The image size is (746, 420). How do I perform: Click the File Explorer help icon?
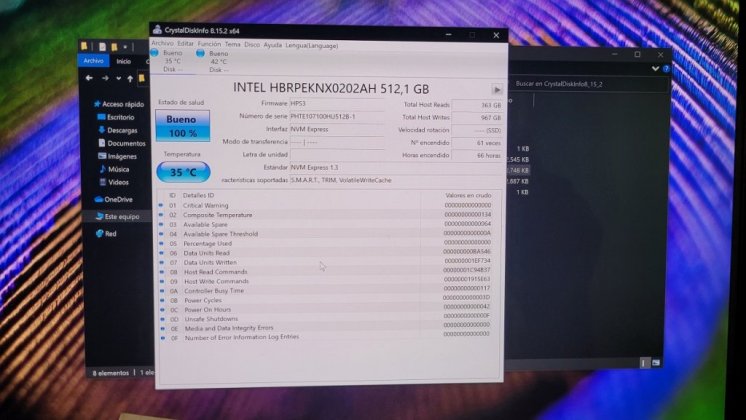click(666, 69)
